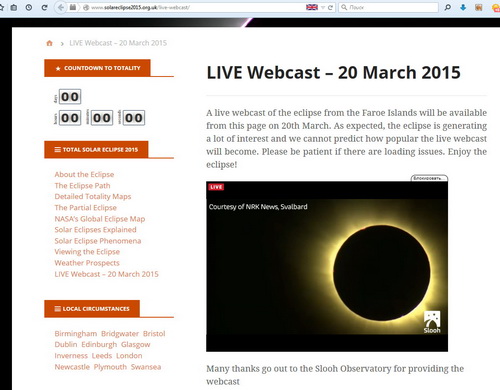500x390 pixels.
Task: Open the downloads arrow icon
Action: tap(463, 7)
